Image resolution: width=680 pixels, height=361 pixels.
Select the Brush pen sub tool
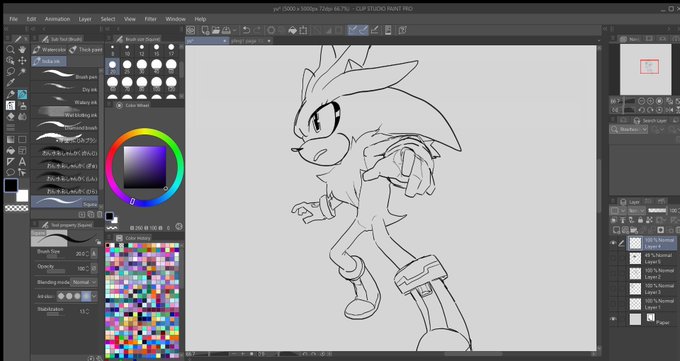[x=65, y=74]
